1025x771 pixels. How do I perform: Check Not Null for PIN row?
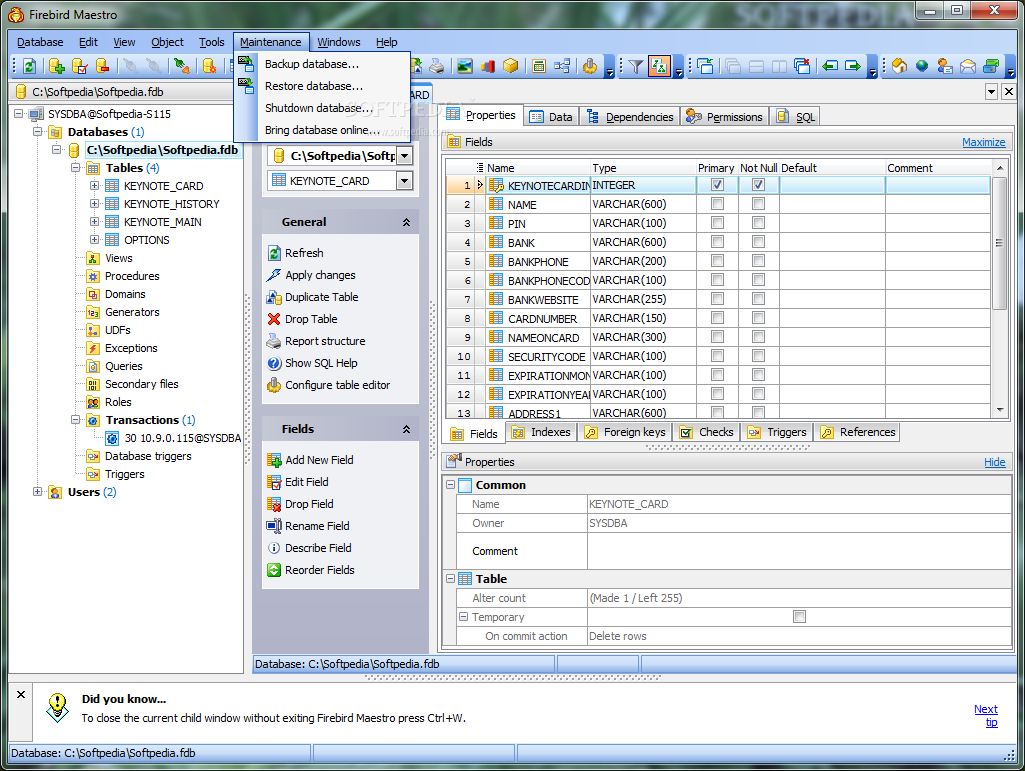758,223
